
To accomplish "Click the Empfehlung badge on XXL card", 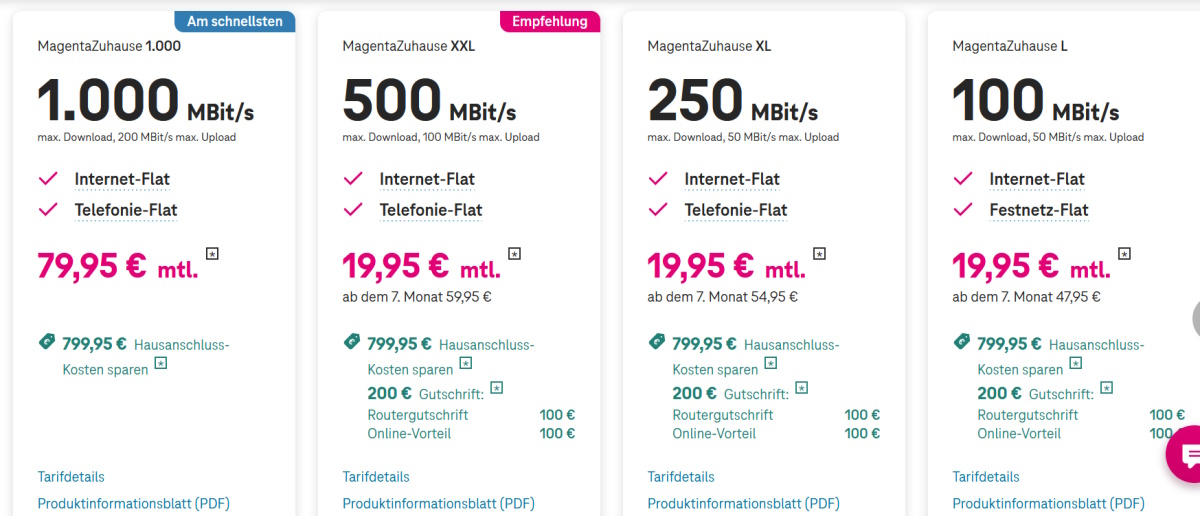I will click(x=550, y=22).
